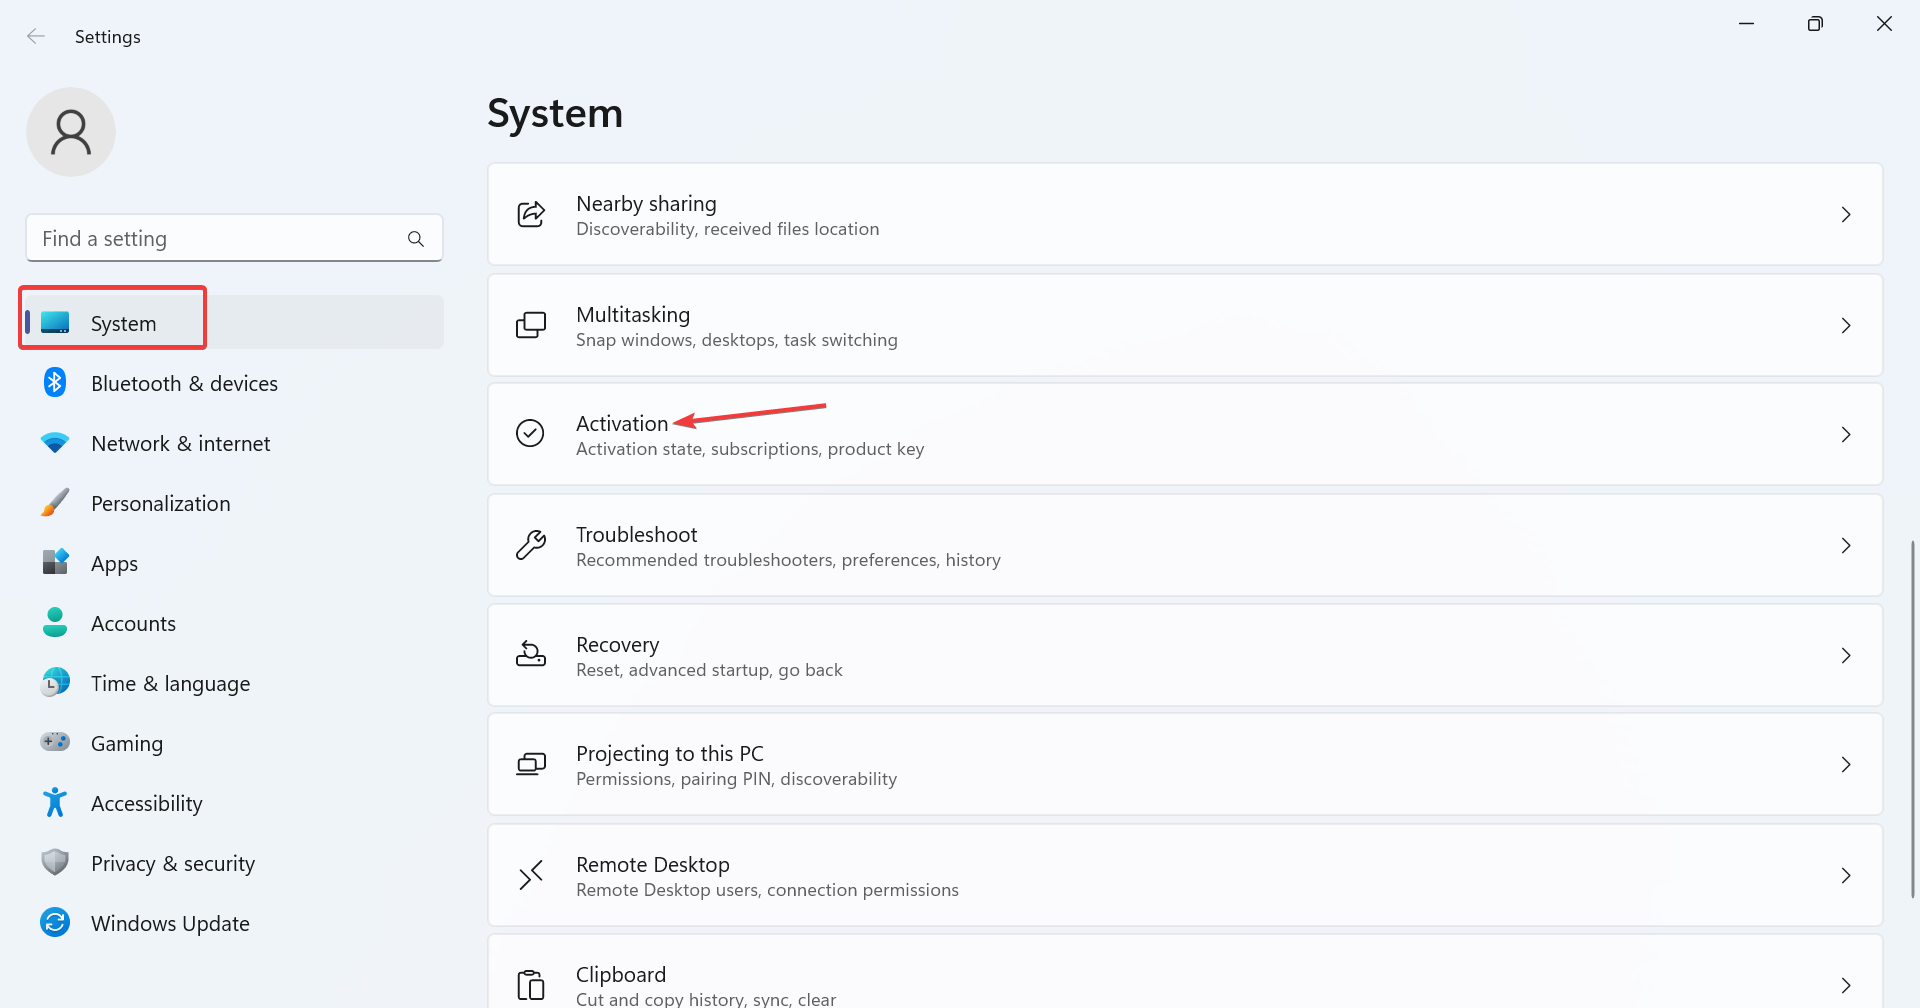
Task: Click the Troubleshoot wrench icon
Action: 530,546
